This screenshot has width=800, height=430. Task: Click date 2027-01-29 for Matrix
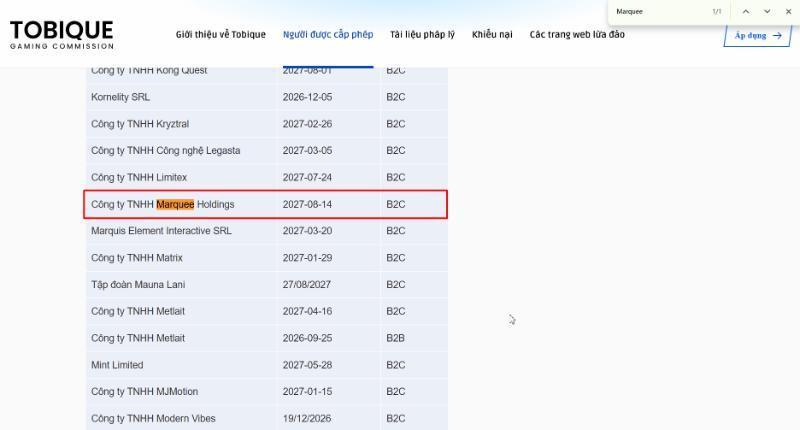point(307,258)
